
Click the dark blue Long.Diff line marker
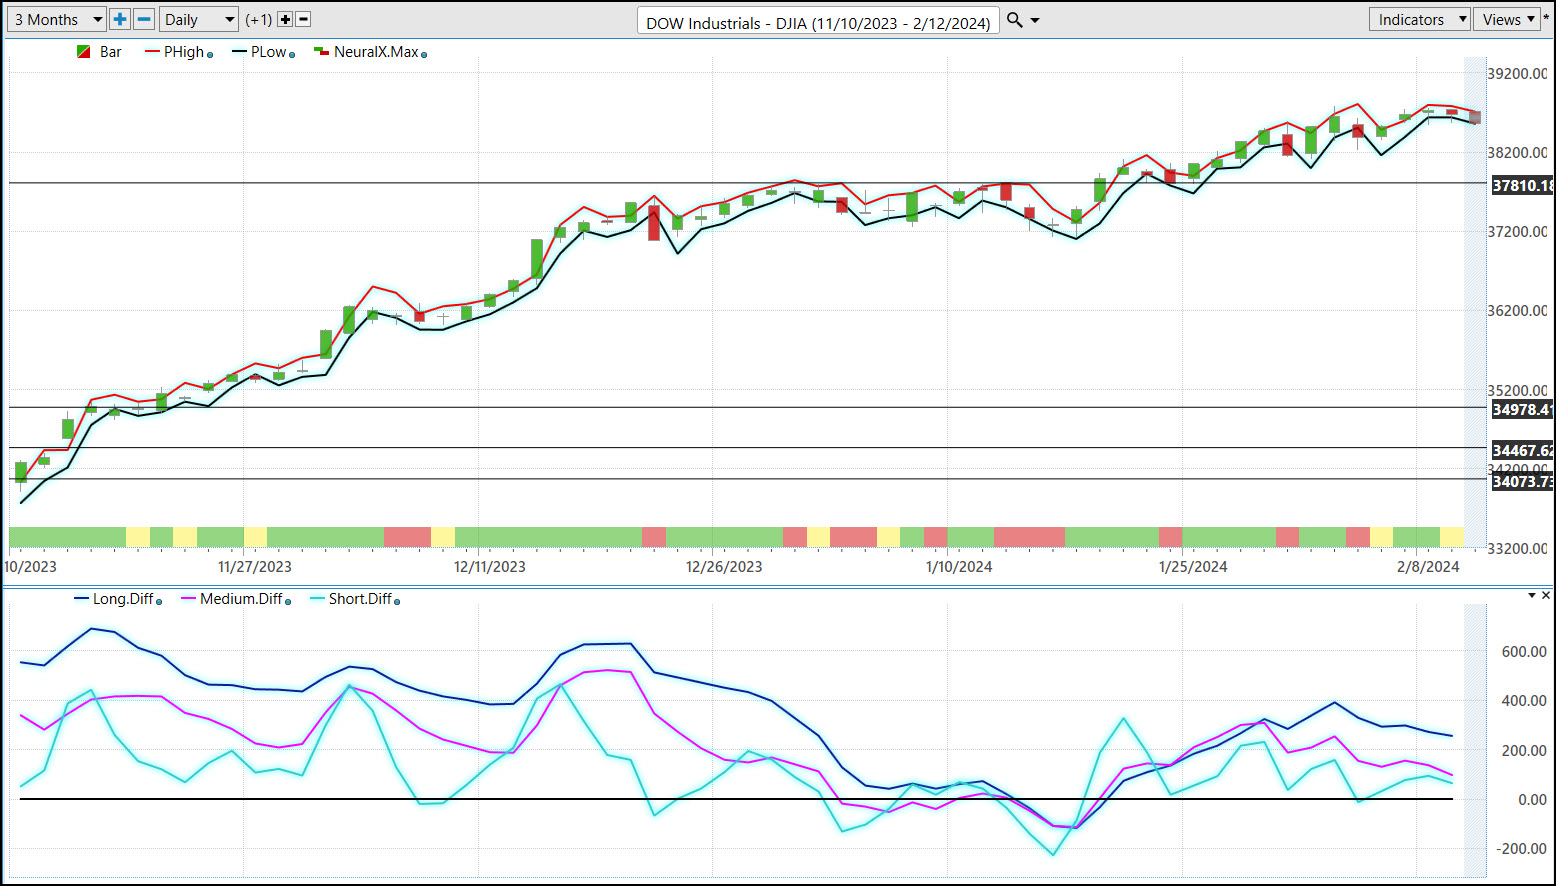pyautogui.click(x=82, y=599)
